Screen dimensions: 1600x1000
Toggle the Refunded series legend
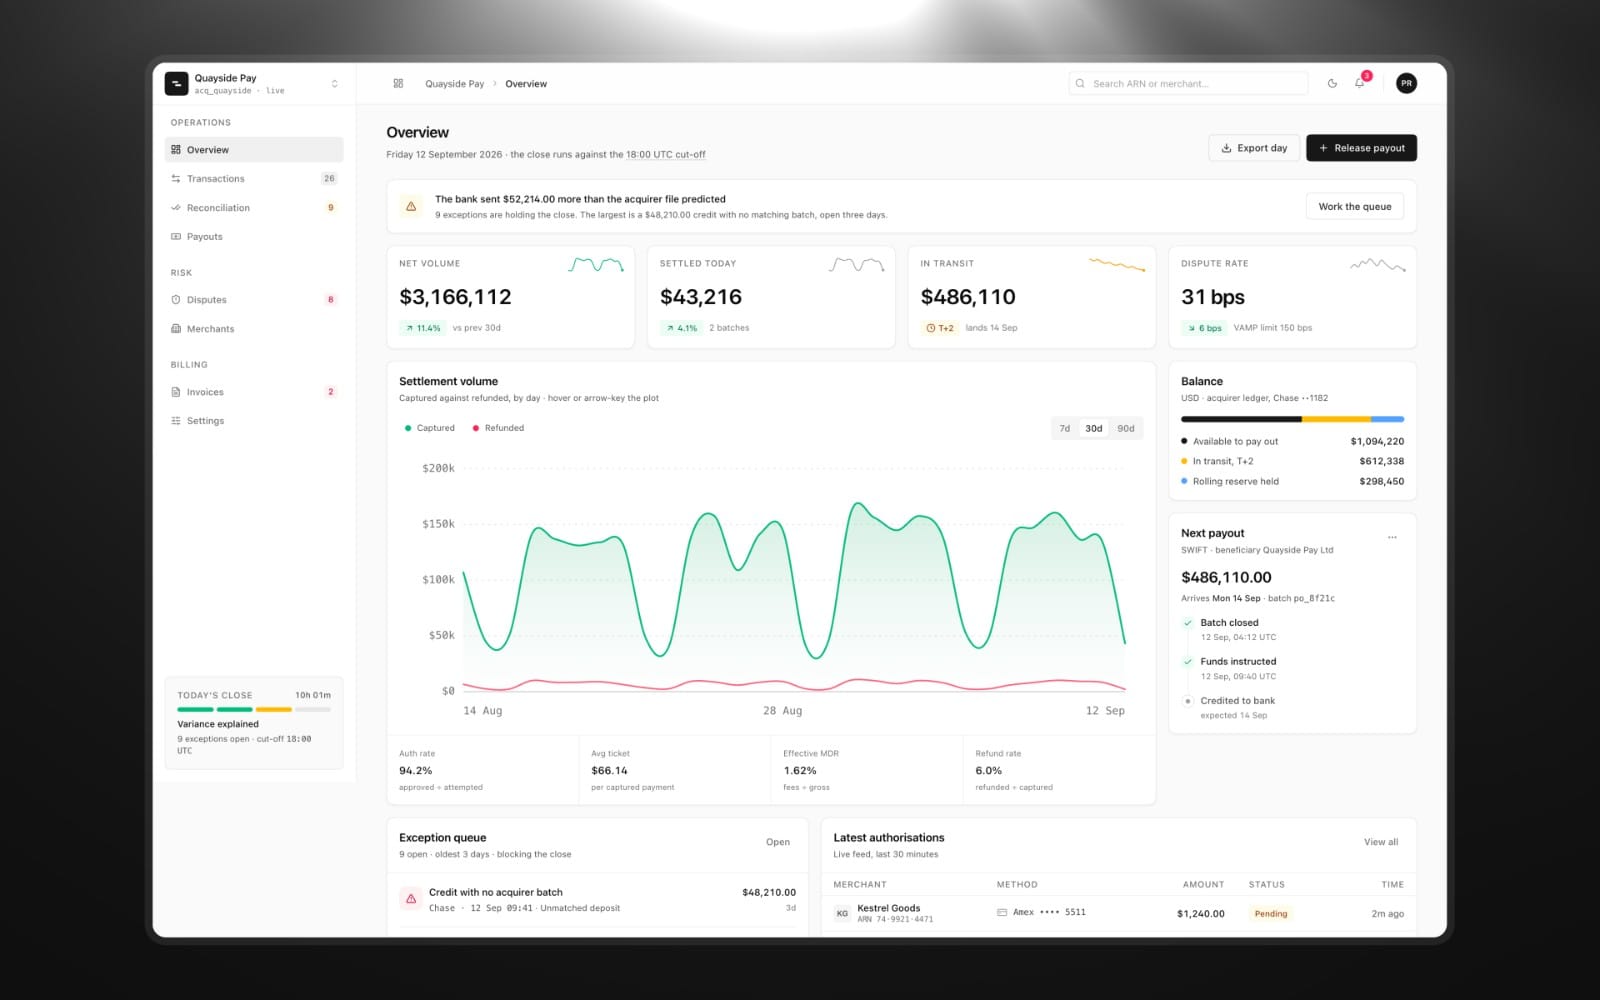click(x=498, y=428)
